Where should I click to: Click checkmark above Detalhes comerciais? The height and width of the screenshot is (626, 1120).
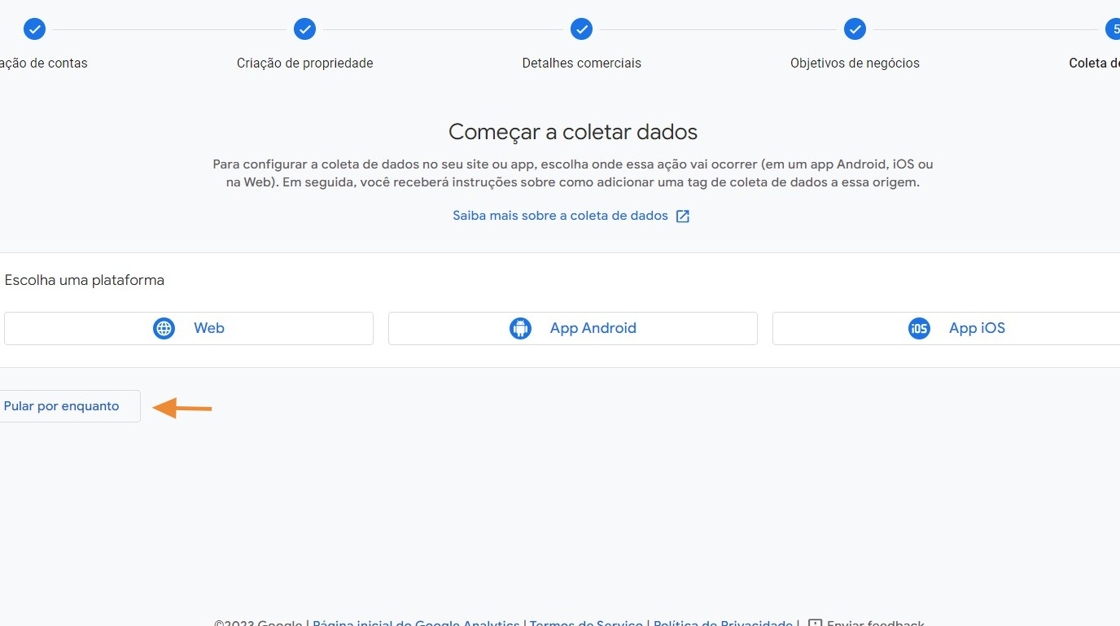click(x=581, y=29)
